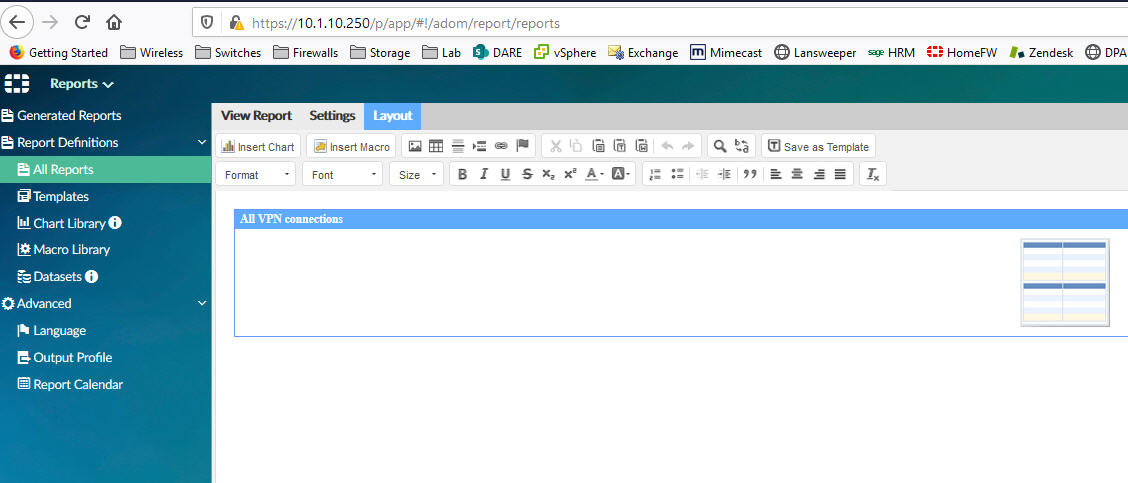Select the Layout tab

pos(393,116)
